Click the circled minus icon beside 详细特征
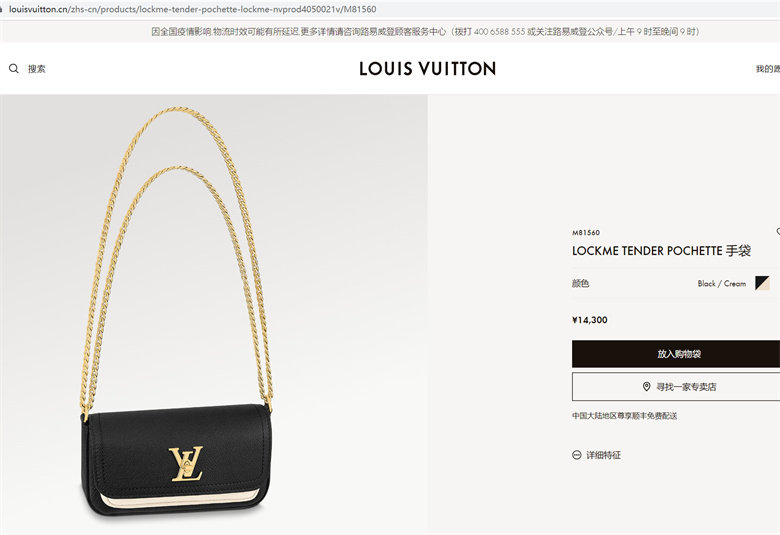This screenshot has width=780, height=535. (x=577, y=455)
